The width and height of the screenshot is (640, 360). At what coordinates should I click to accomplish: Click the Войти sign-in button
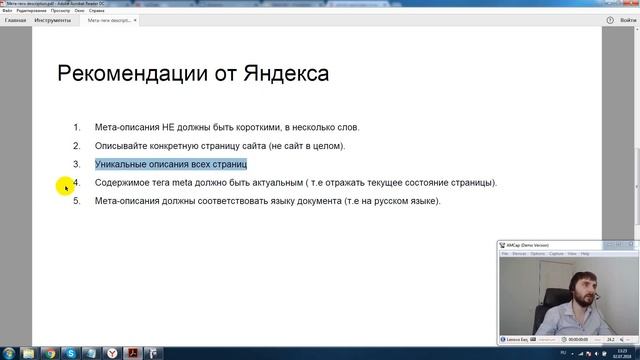coord(628,20)
